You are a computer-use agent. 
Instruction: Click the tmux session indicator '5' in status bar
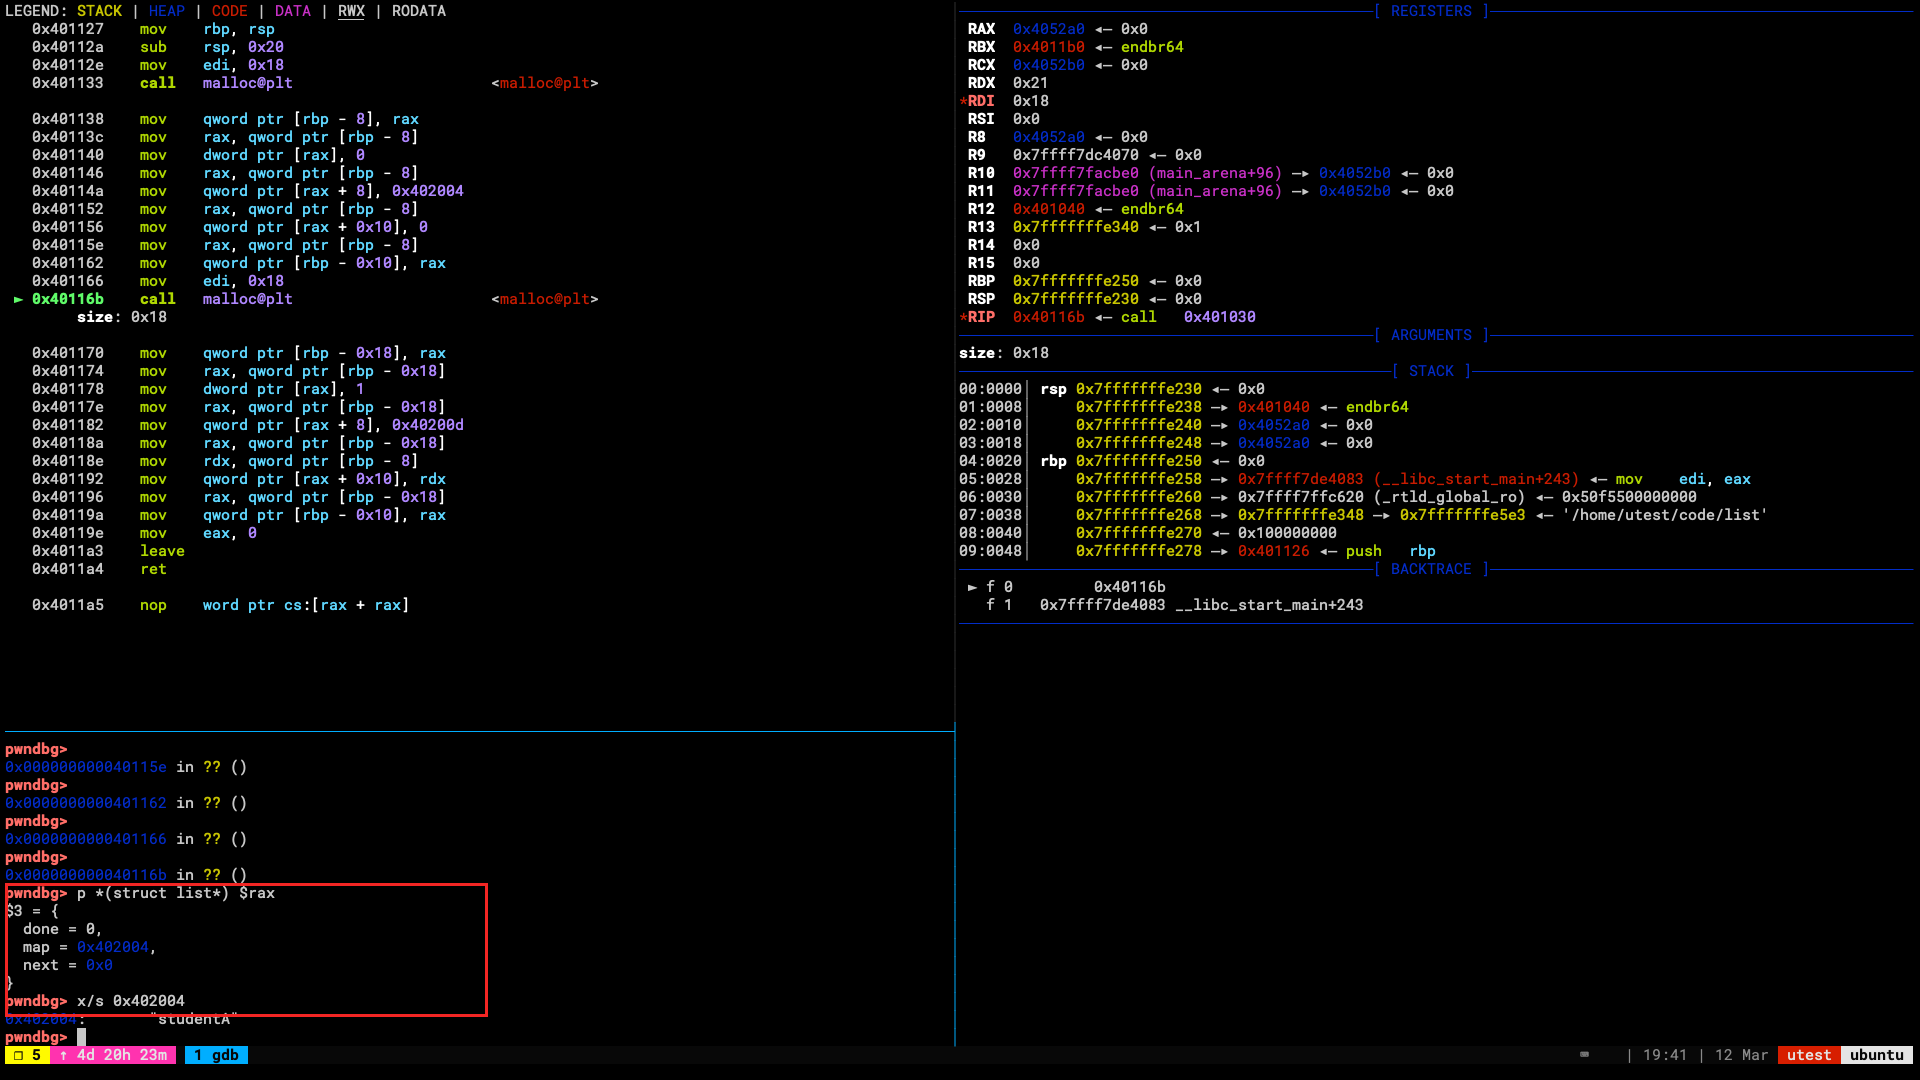pyautogui.click(x=27, y=1055)
